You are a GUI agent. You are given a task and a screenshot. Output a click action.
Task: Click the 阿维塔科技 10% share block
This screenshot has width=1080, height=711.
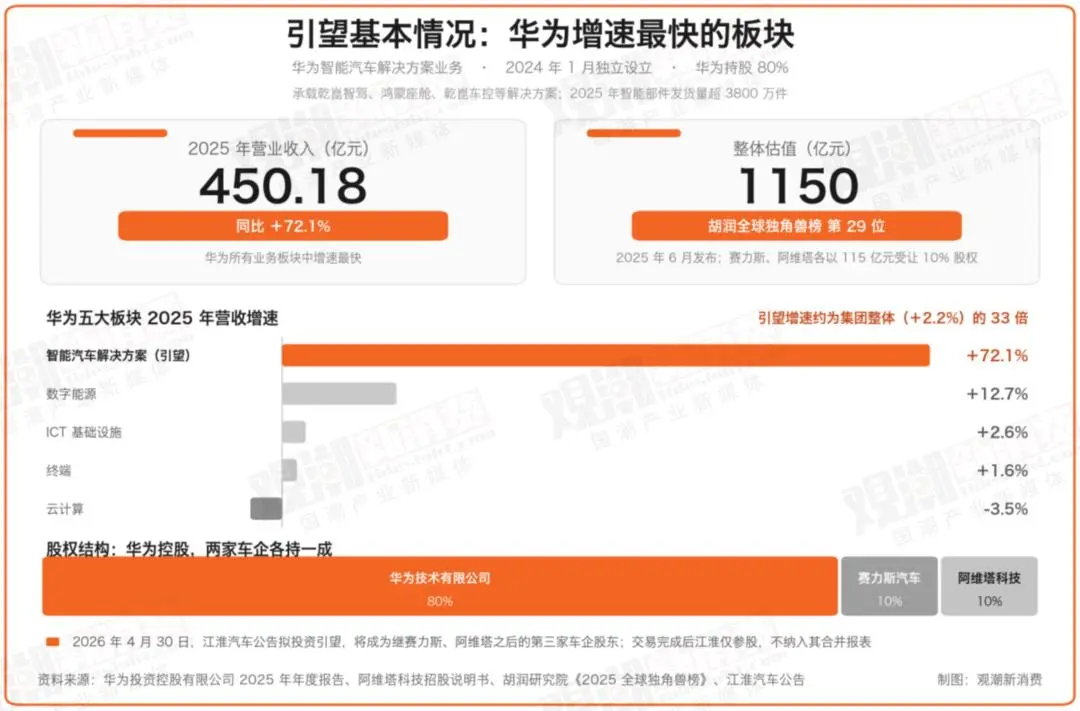(989, 586)
